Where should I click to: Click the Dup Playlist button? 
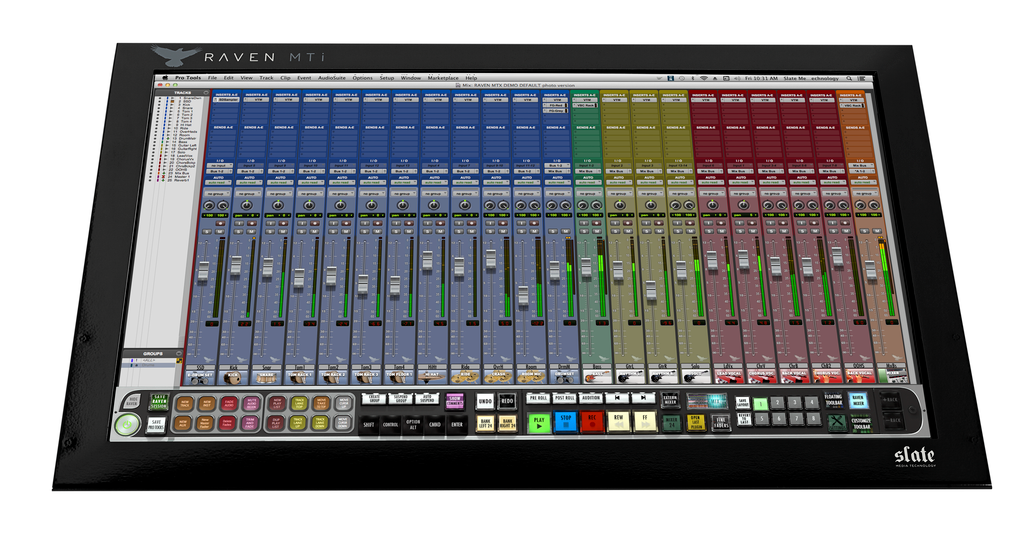click(276, 423)
